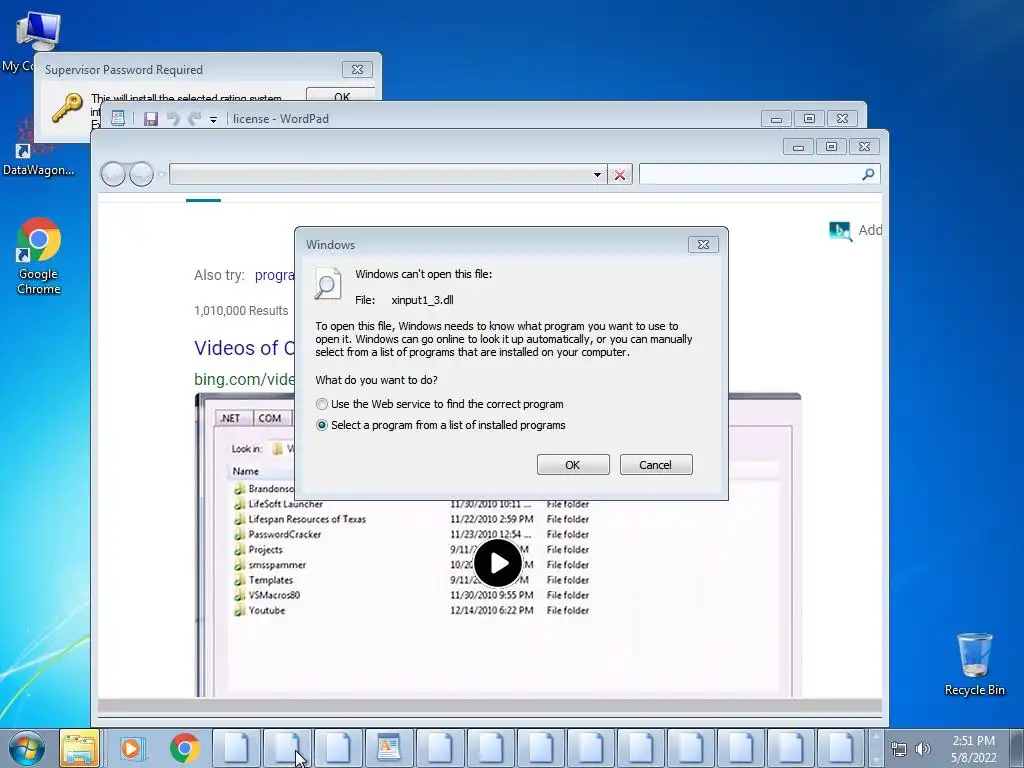Close the Windows dialog with X
The width and height of the screenshot is (1024, 768).
703,244
